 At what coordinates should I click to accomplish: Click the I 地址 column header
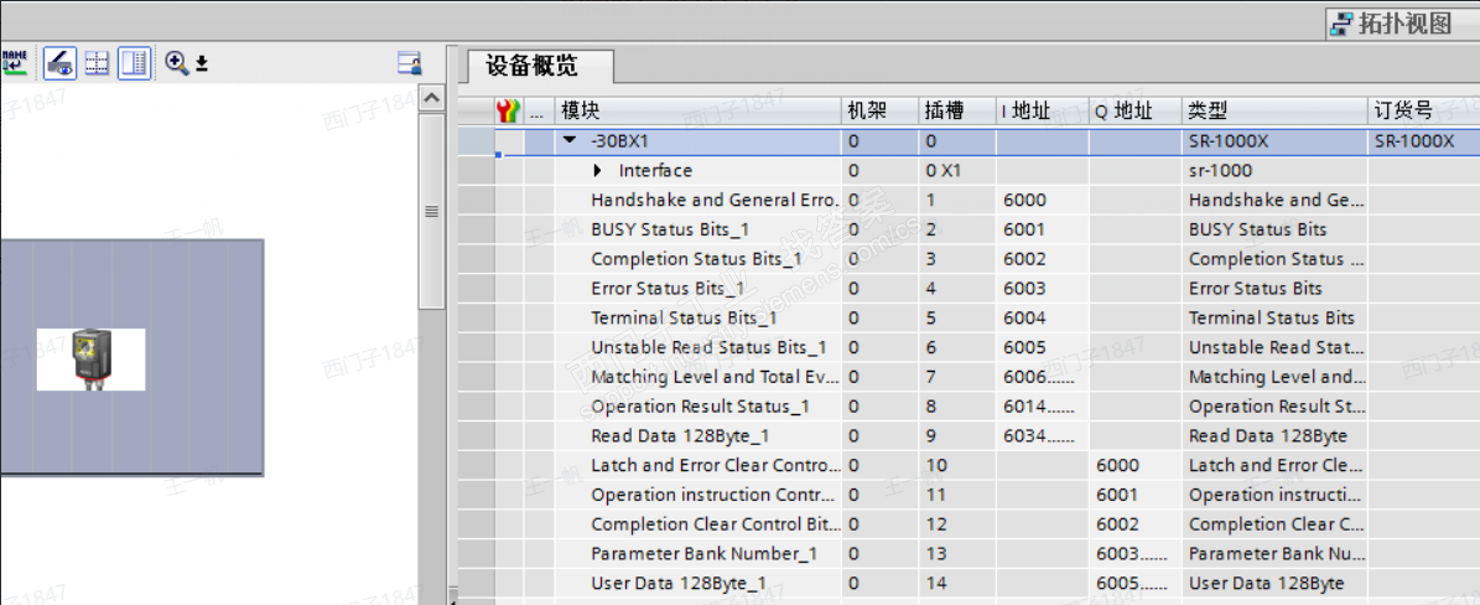(x=1042, y=111)
